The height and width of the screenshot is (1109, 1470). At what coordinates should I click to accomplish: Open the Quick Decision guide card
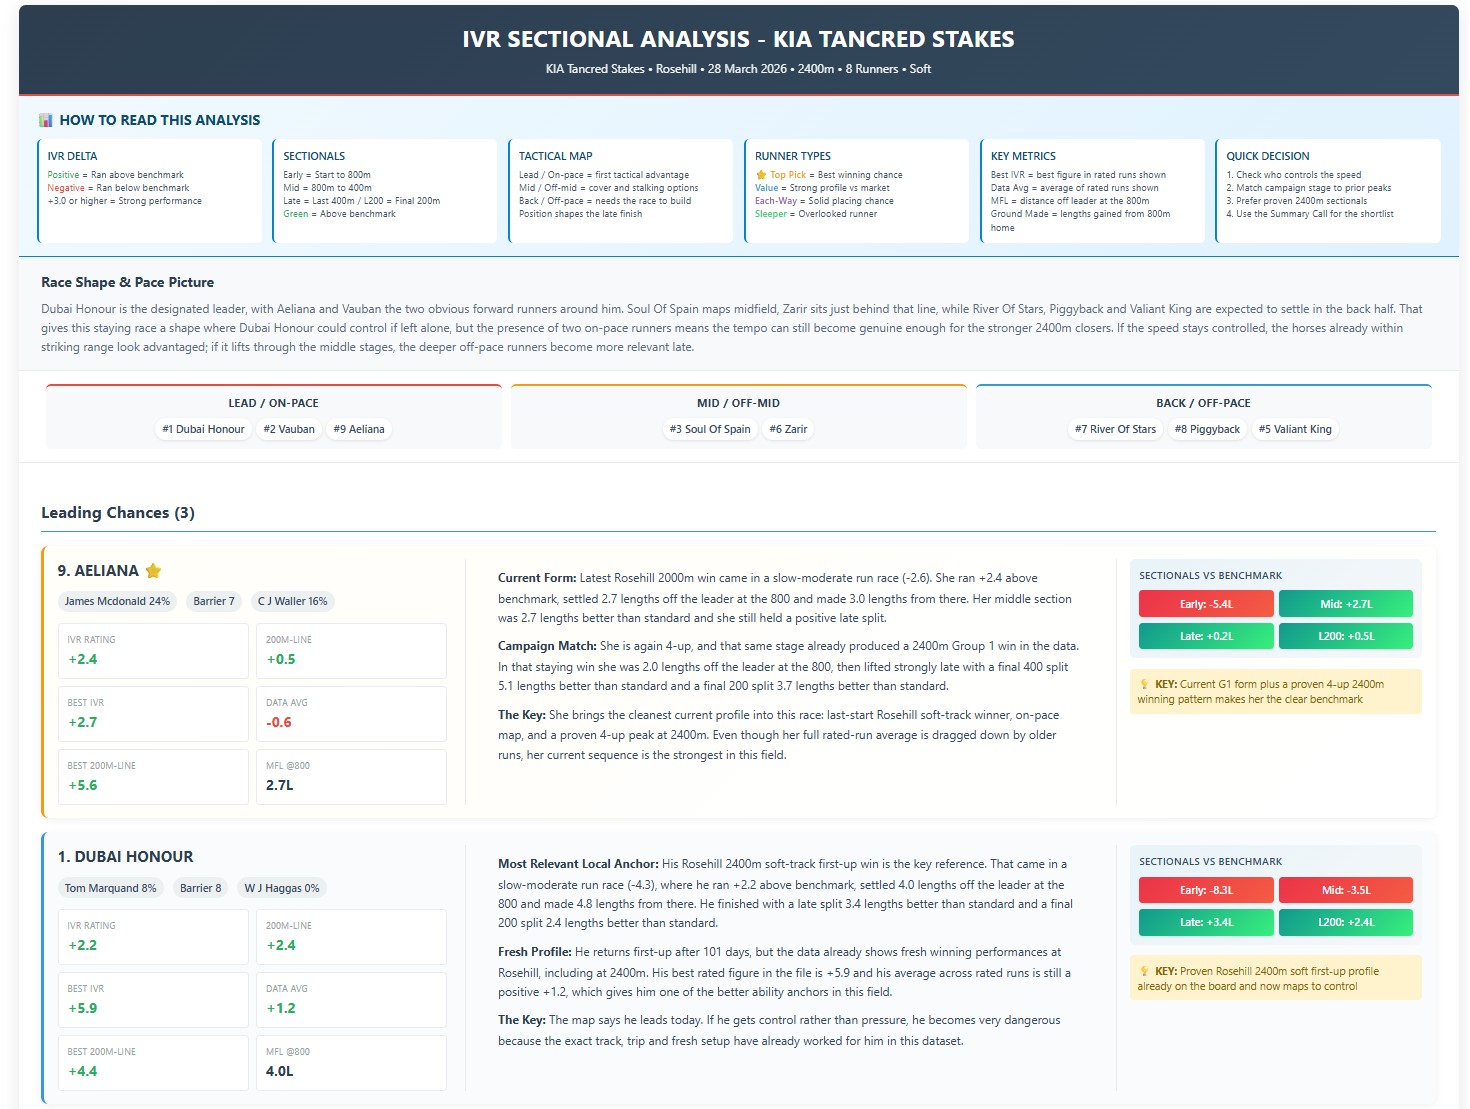pyautogui.click(x=1327, y=190)
